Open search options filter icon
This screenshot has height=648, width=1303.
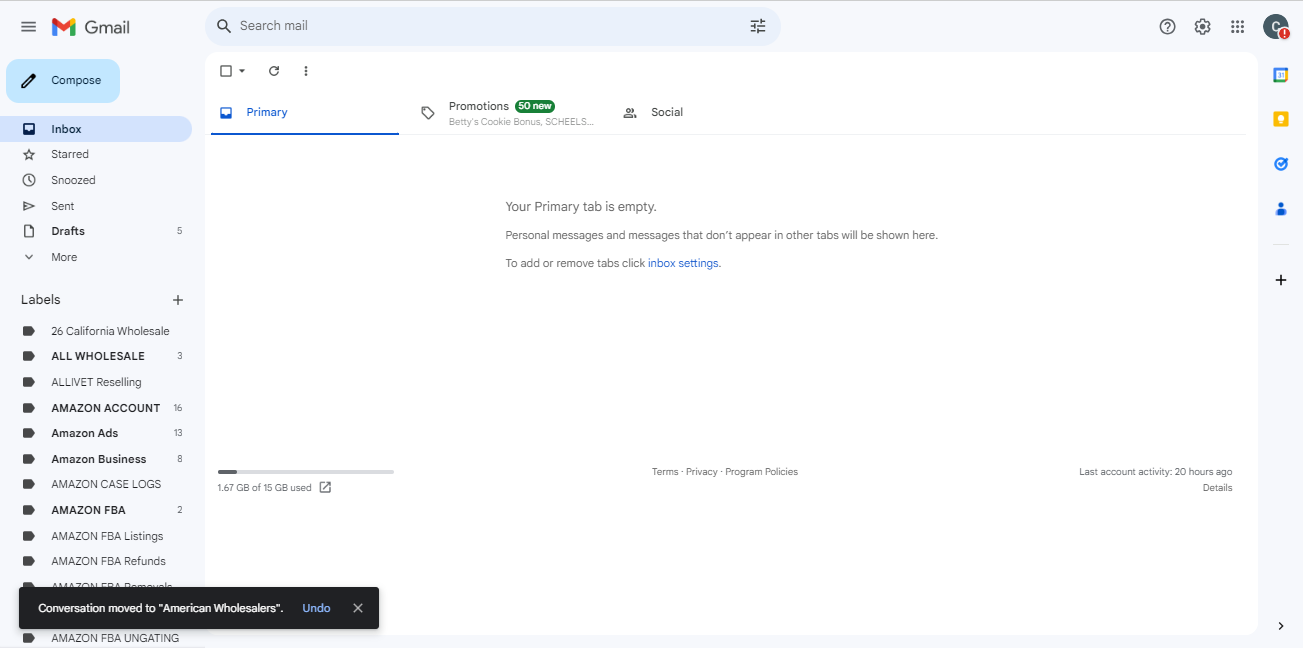pos(758,26)
